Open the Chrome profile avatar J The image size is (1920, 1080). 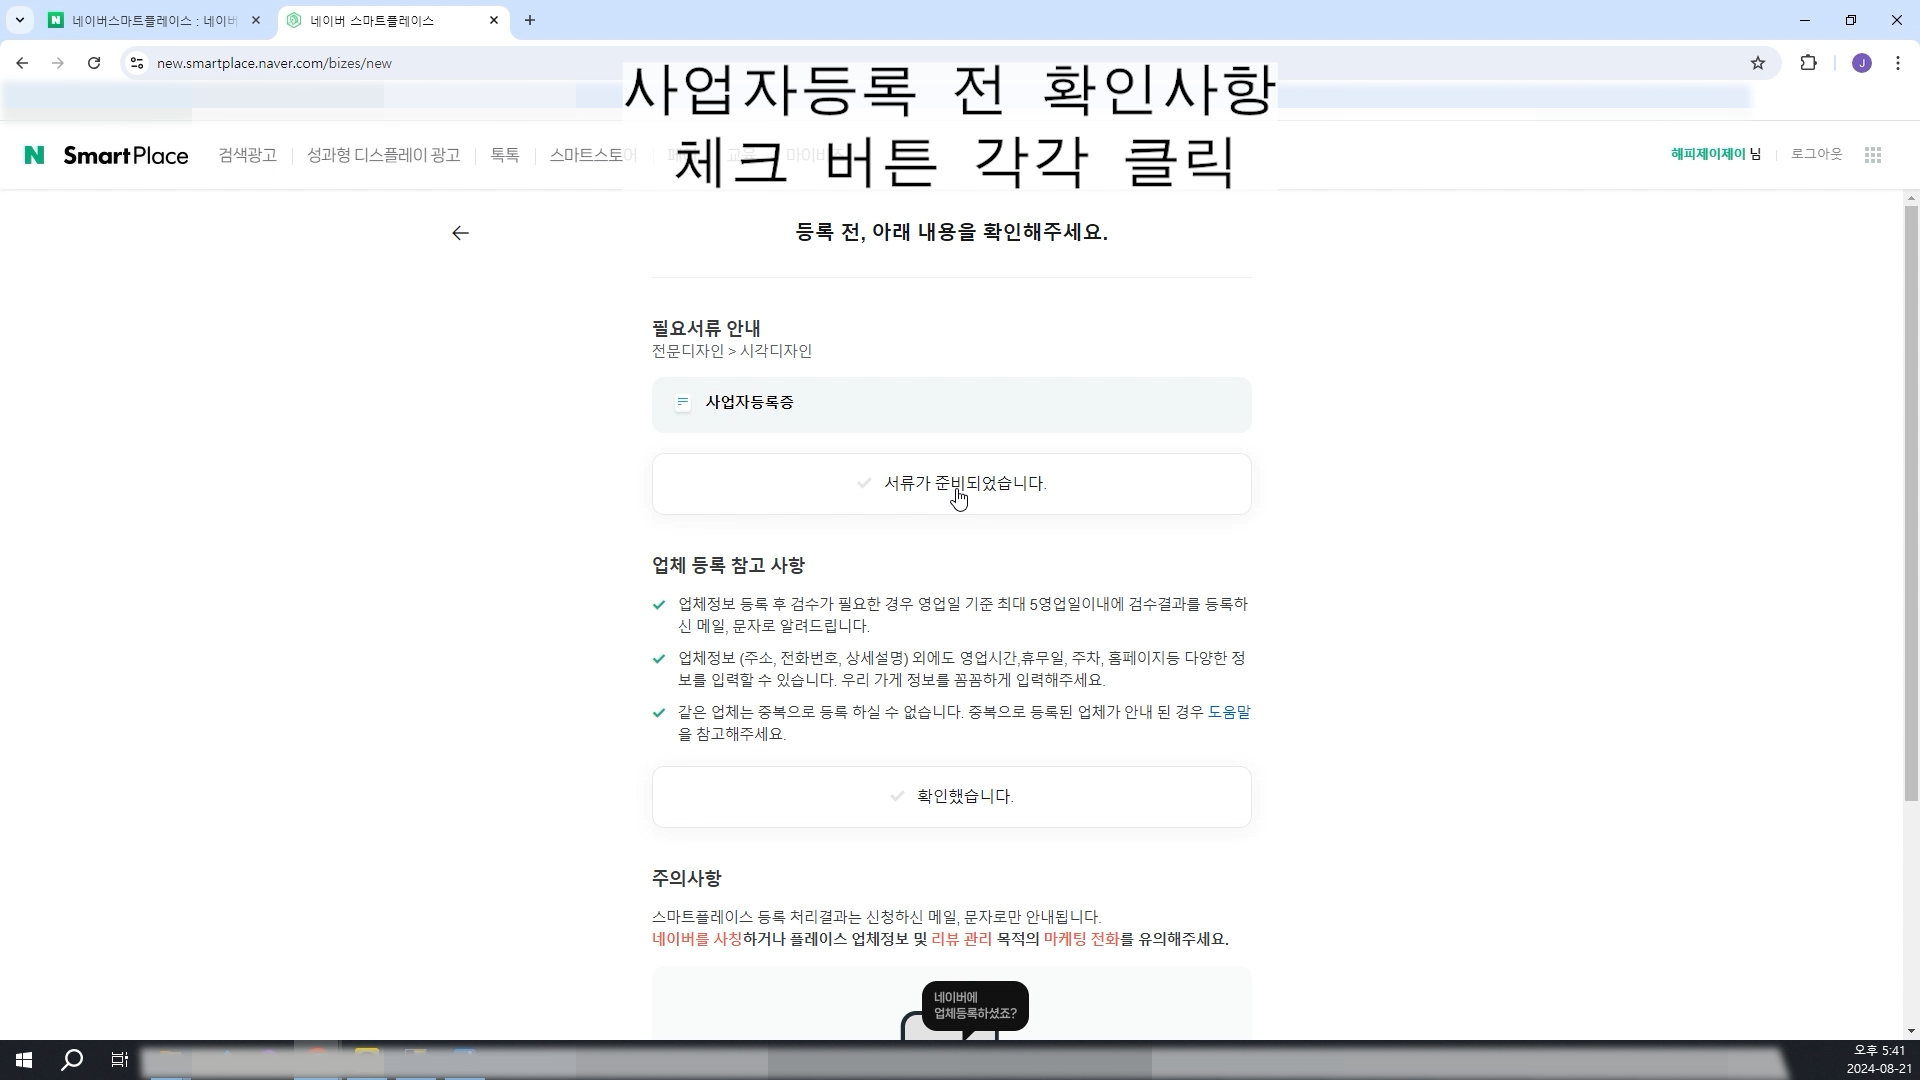(x=1861, y=63)
